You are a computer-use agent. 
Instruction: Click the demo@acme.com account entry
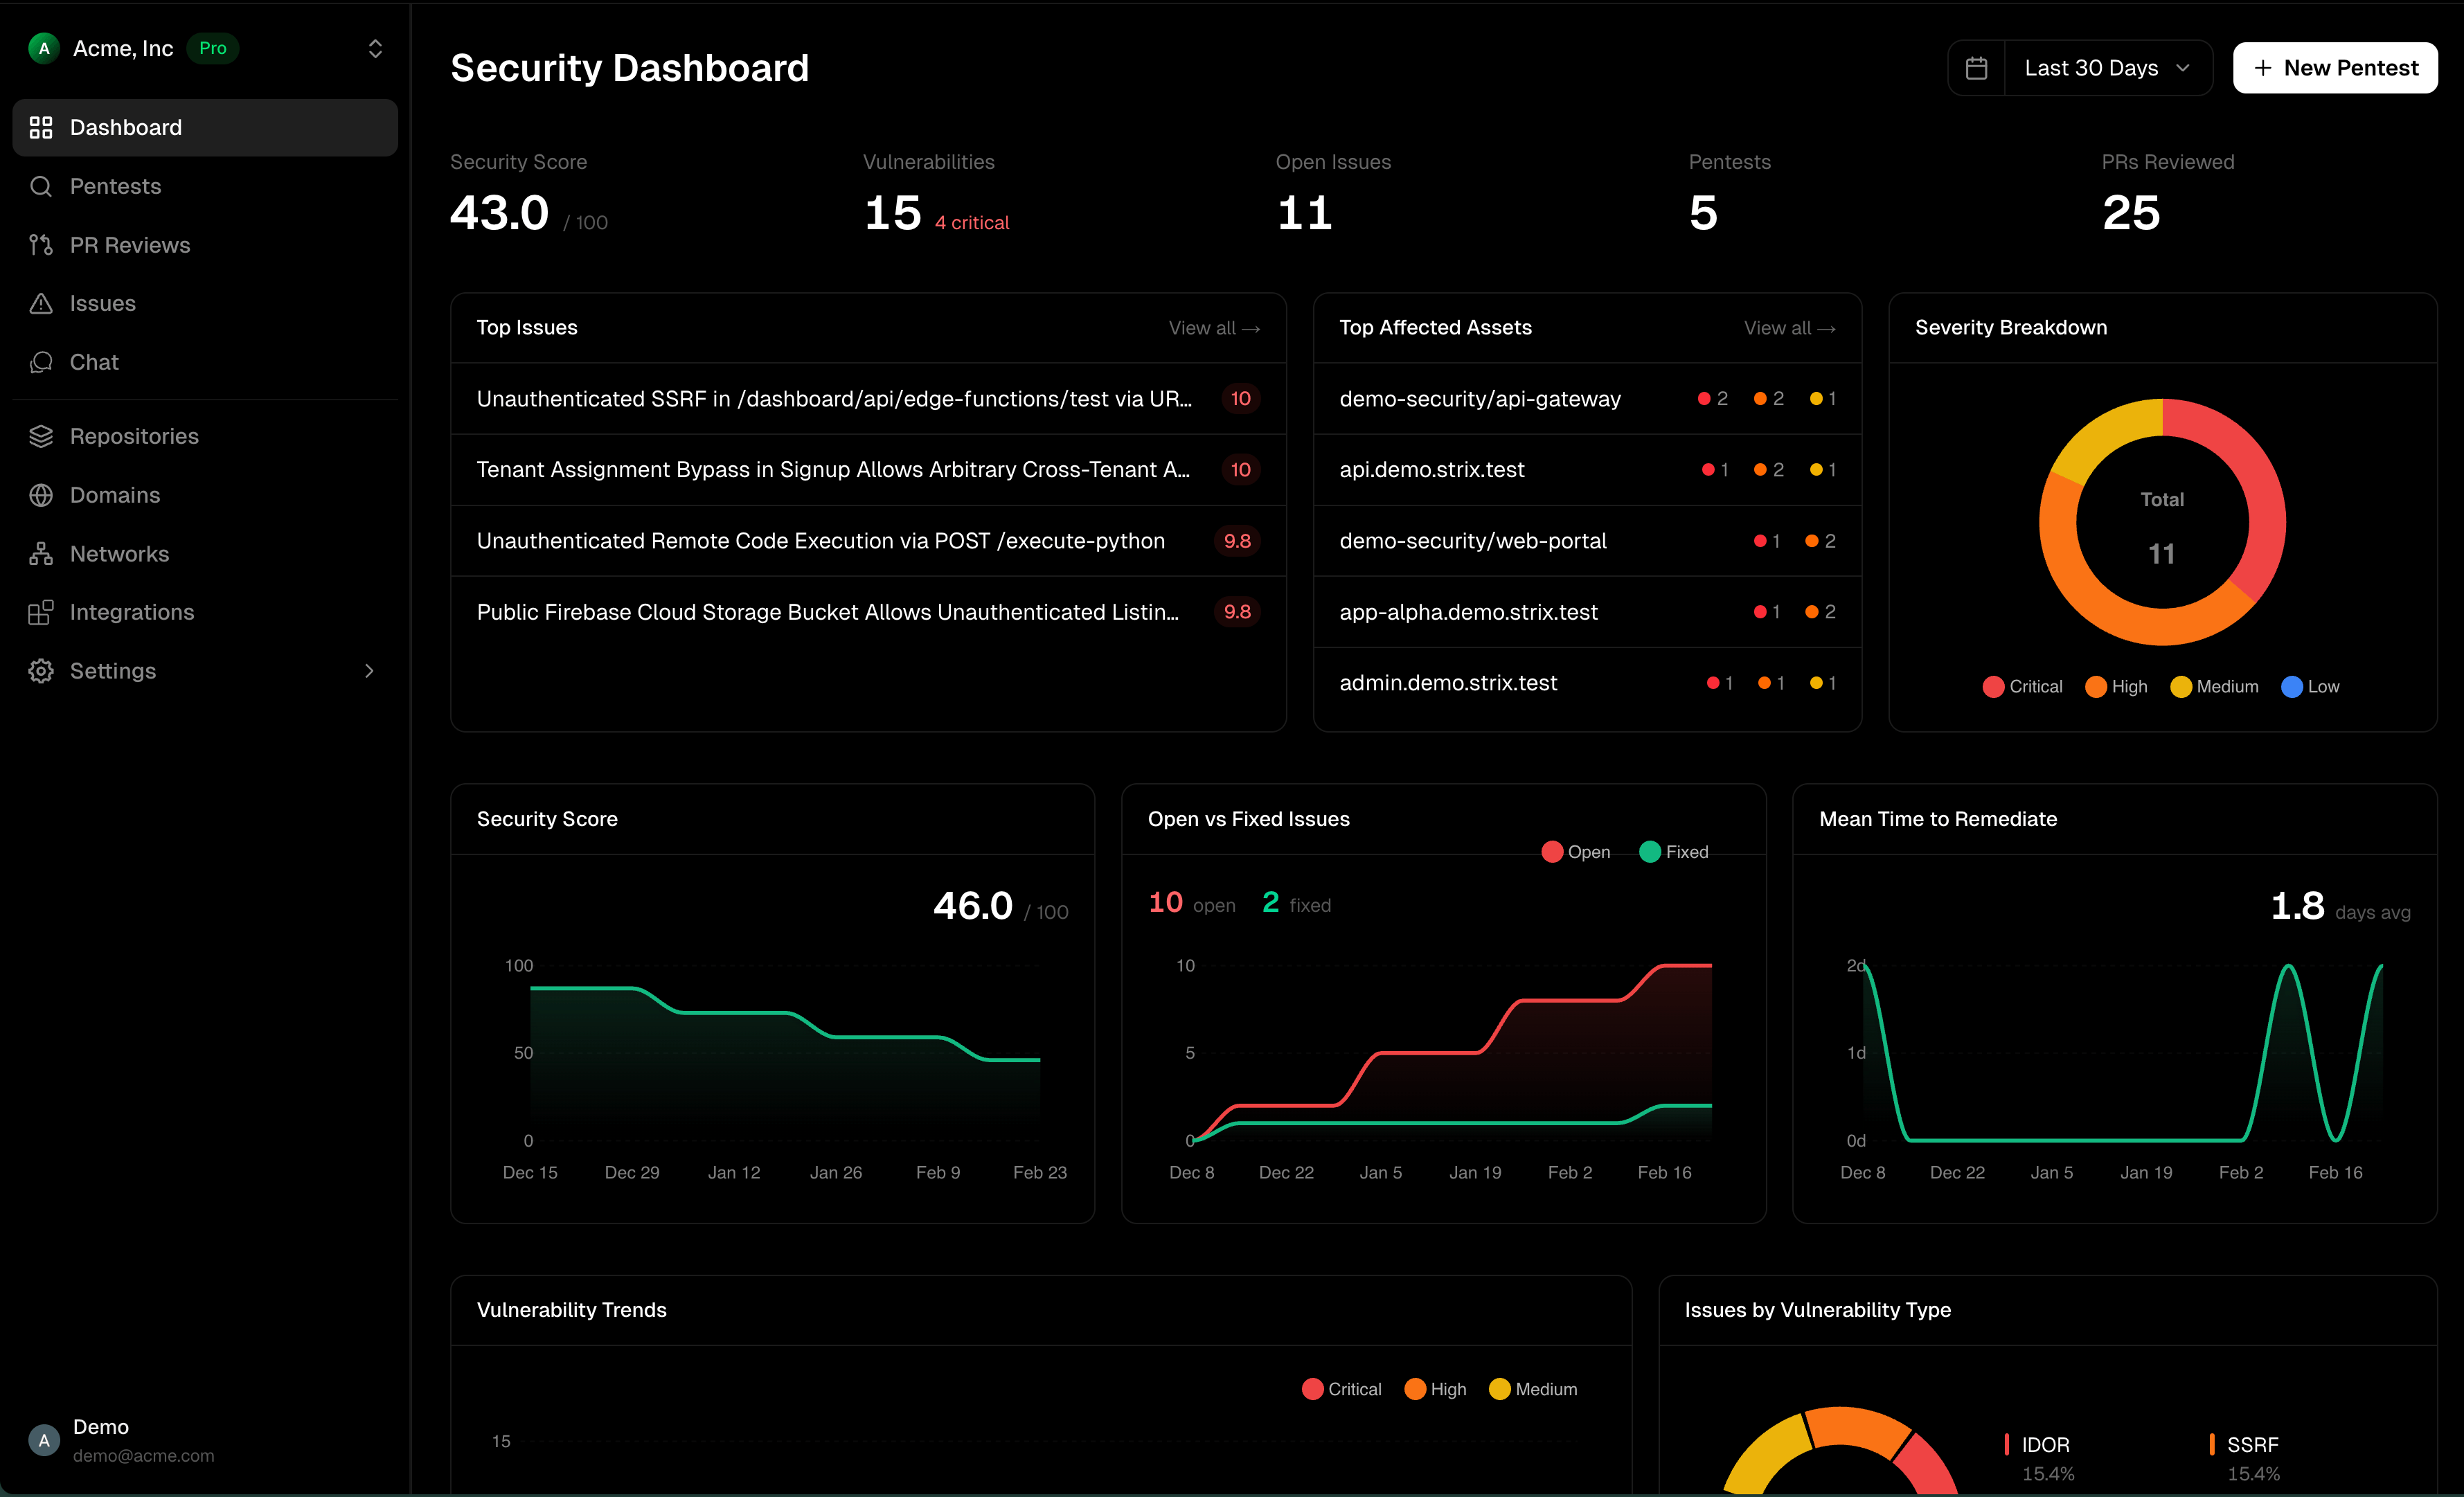[205, 1441]
